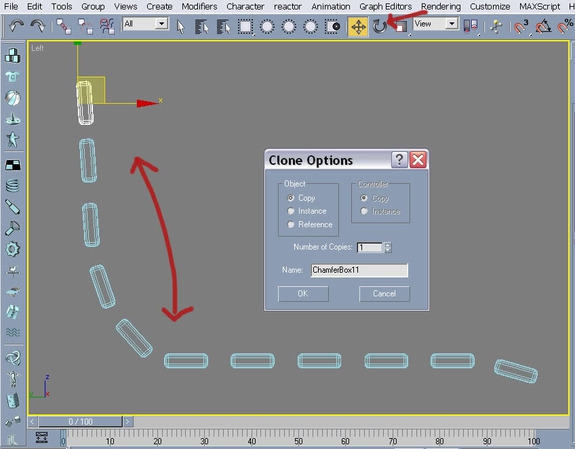Image resolution: width=575 pixels, height=449 pixels.
Task: Click reactor Linear Dashpot icon
Action: coord(12,207)
